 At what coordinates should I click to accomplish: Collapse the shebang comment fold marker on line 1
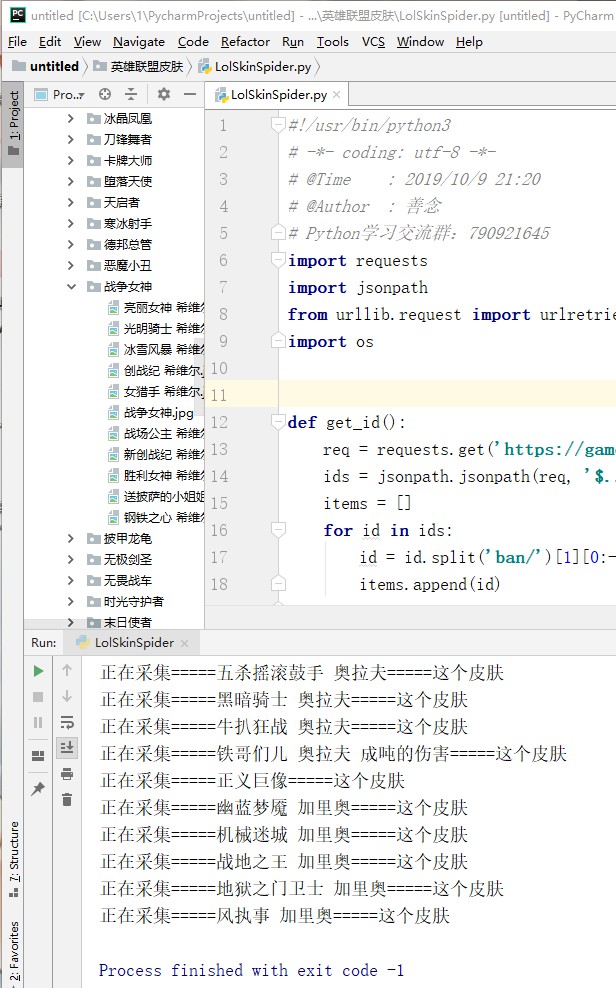click(278, 124)
